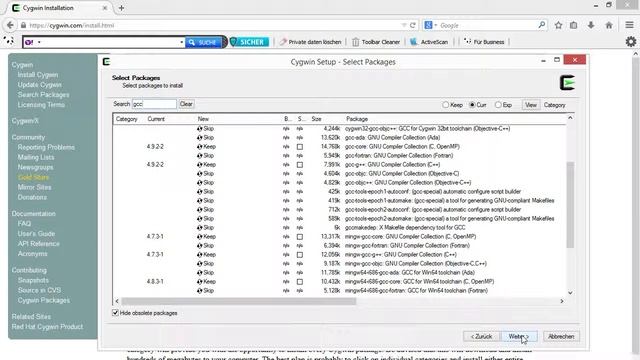Cycle the gcc-objc Skip action icon
Viewport: 640px width, 360px height.
point(200,173)
